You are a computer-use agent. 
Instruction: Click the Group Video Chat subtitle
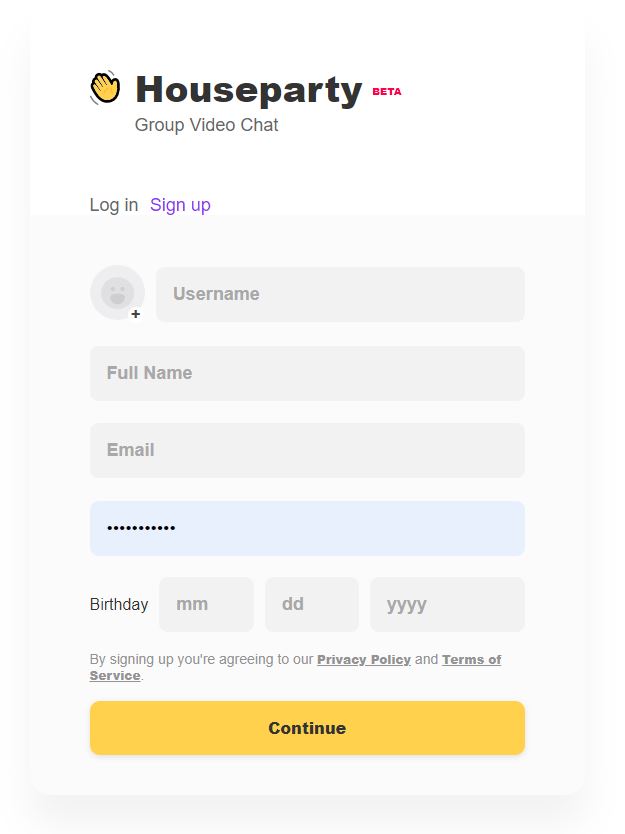pyautogui.click(x=206, y=125)
